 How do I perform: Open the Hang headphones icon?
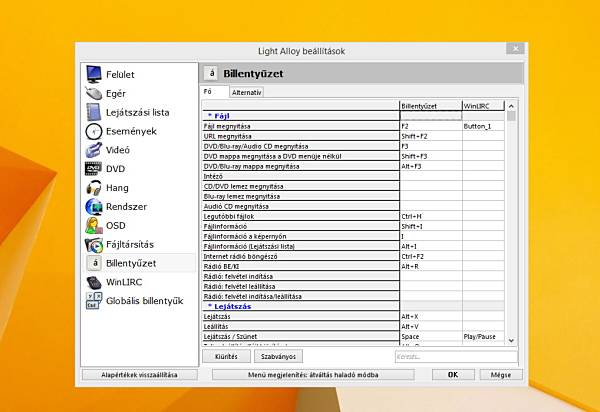(x=94, y=188)
